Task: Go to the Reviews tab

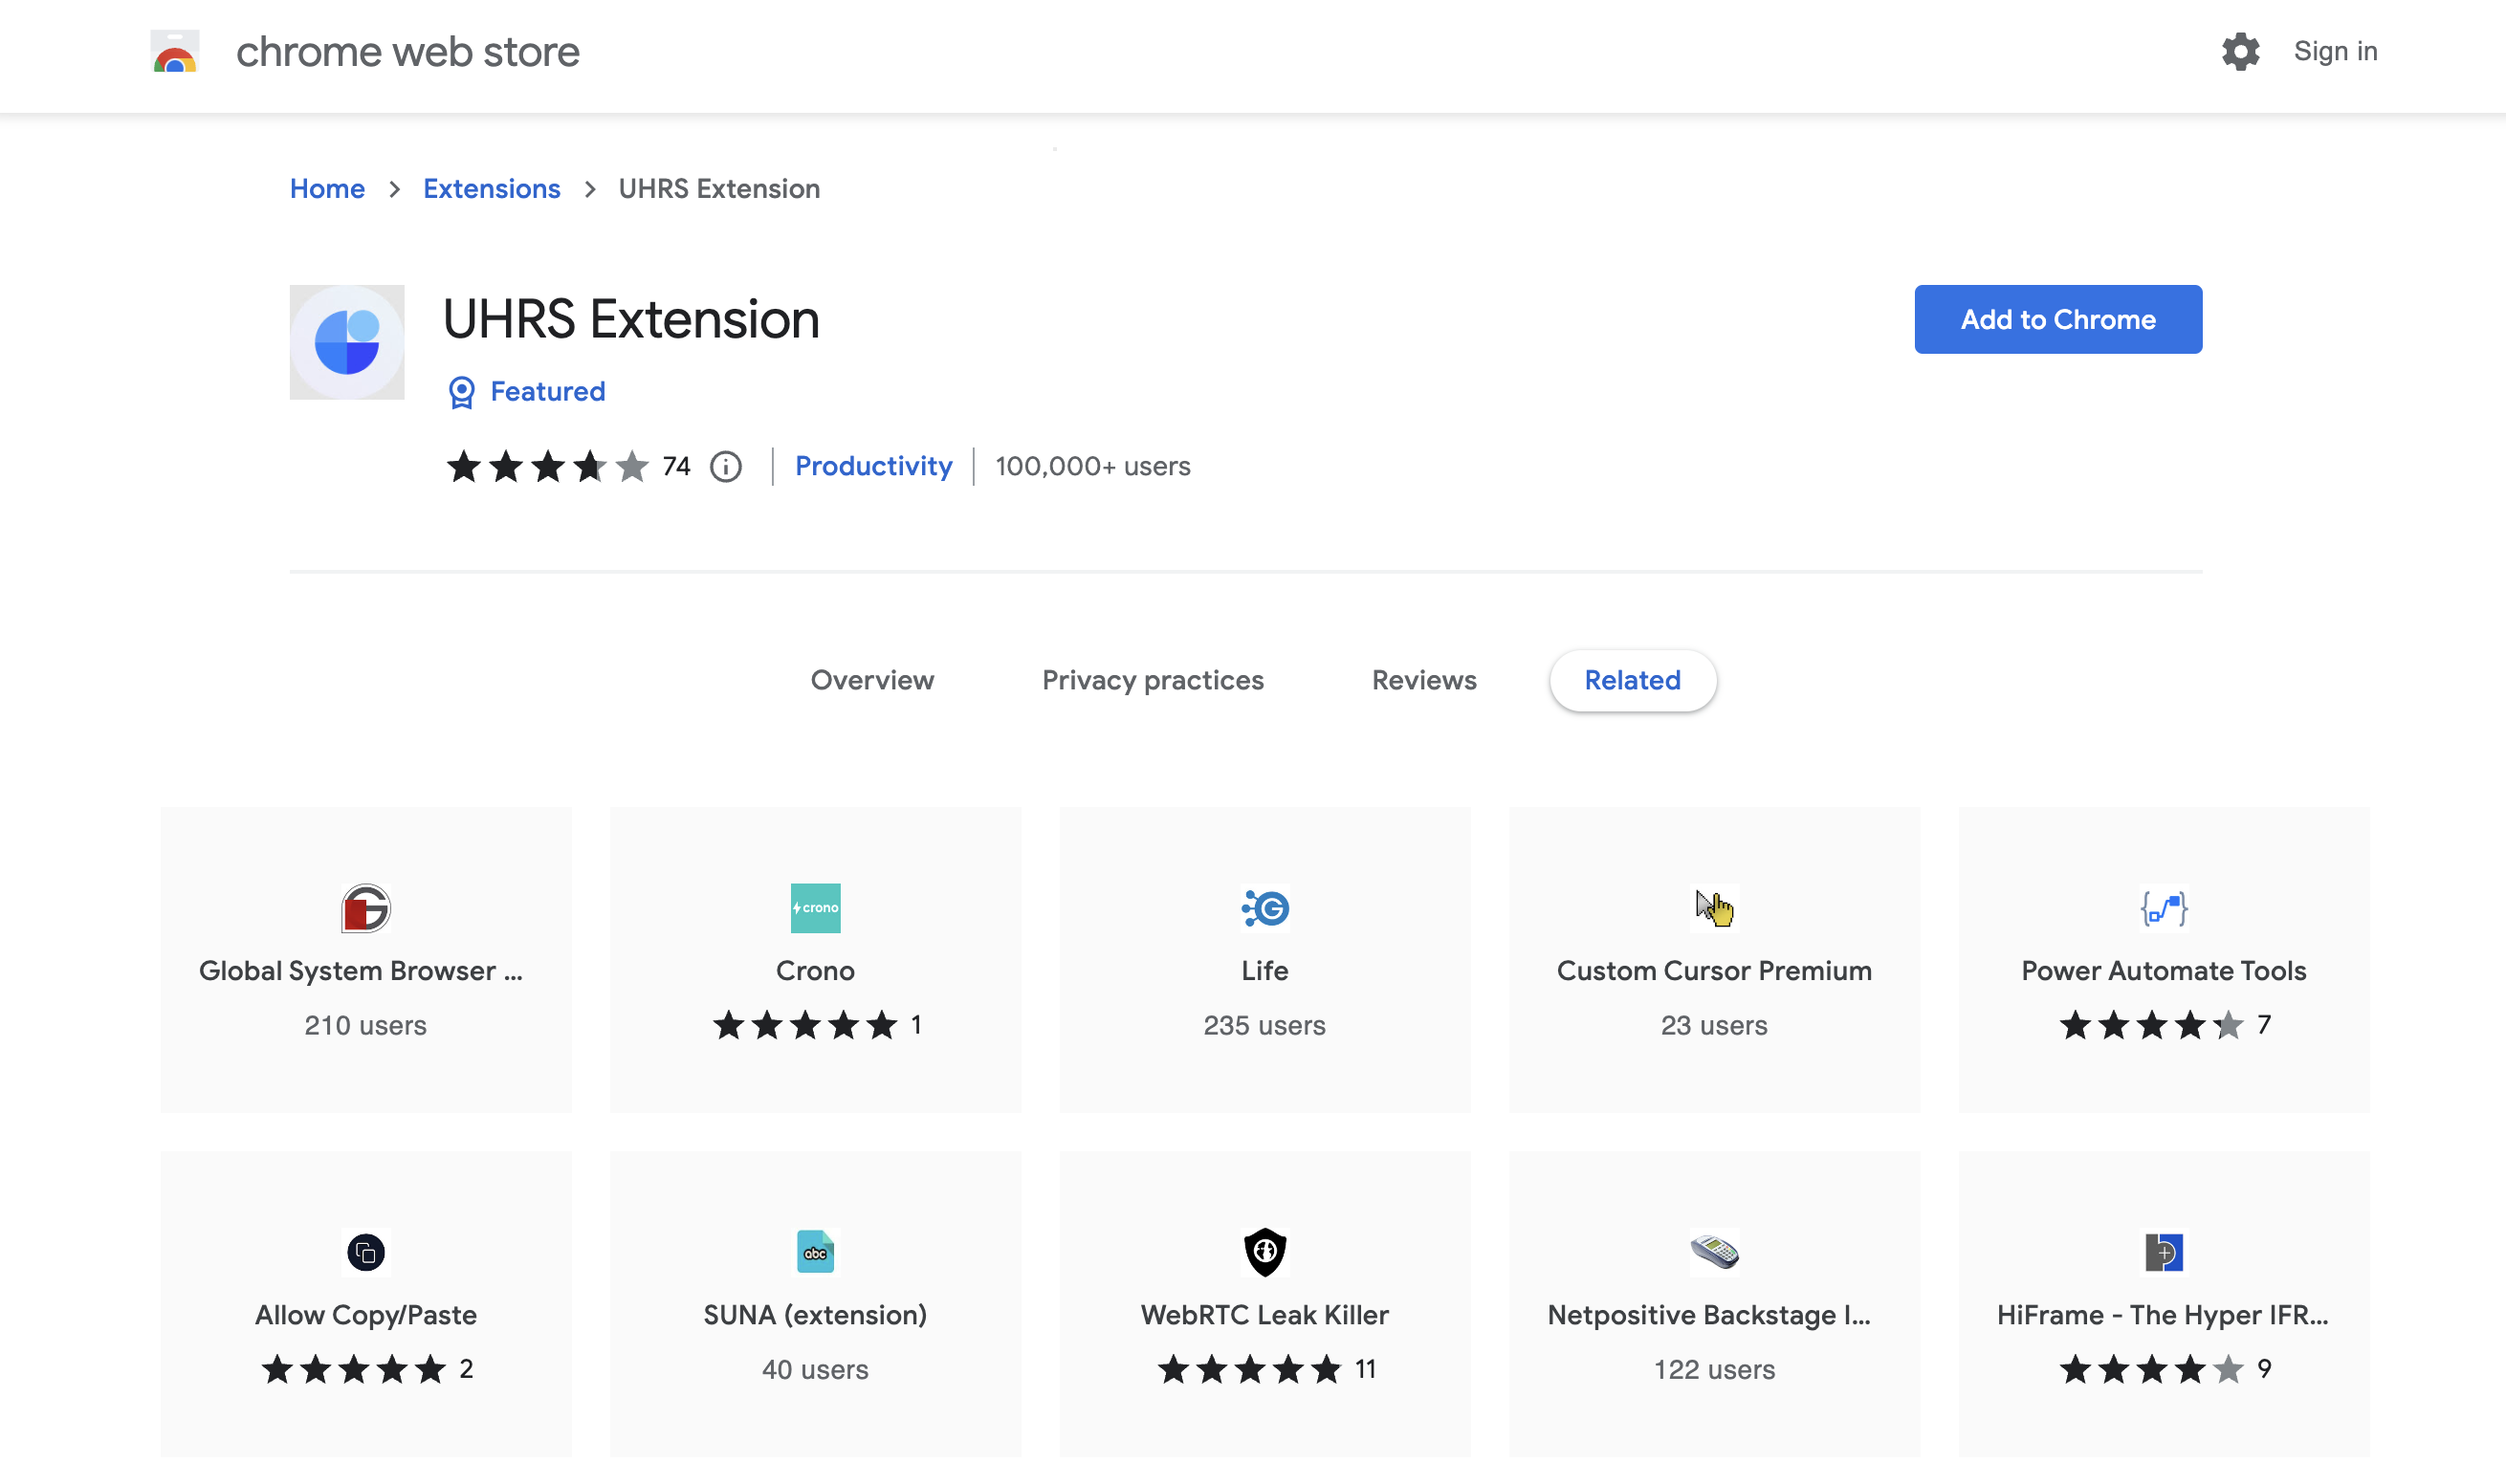Action: pyautogui.click(x=1424, y=680)
